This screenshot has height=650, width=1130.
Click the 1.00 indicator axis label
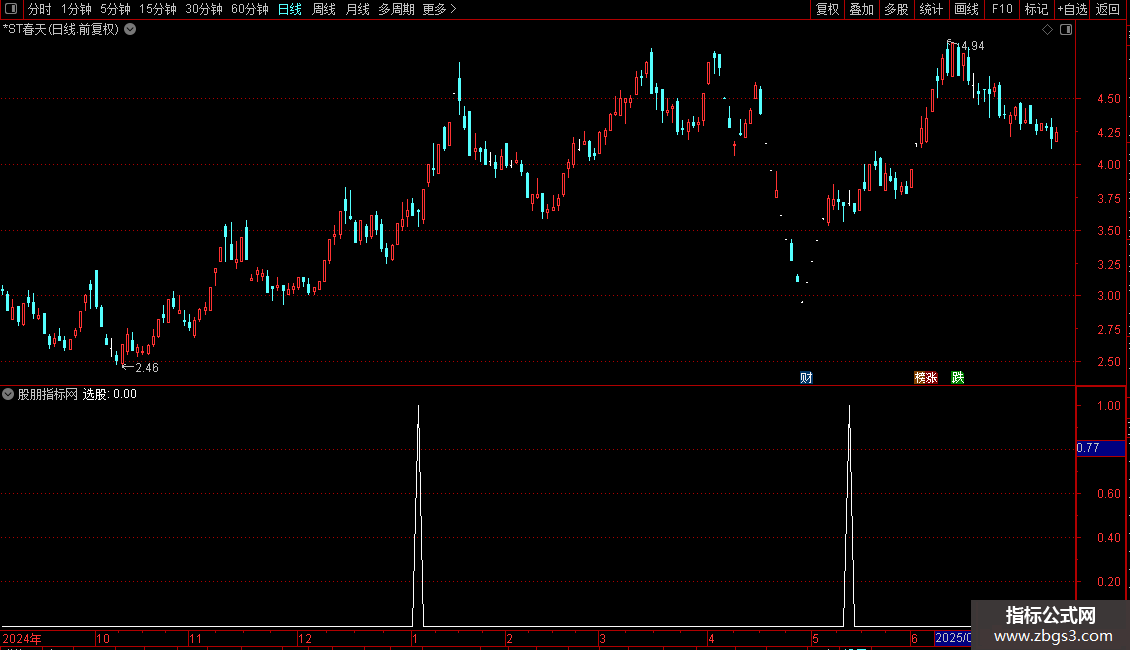(x=1108, y=406)
